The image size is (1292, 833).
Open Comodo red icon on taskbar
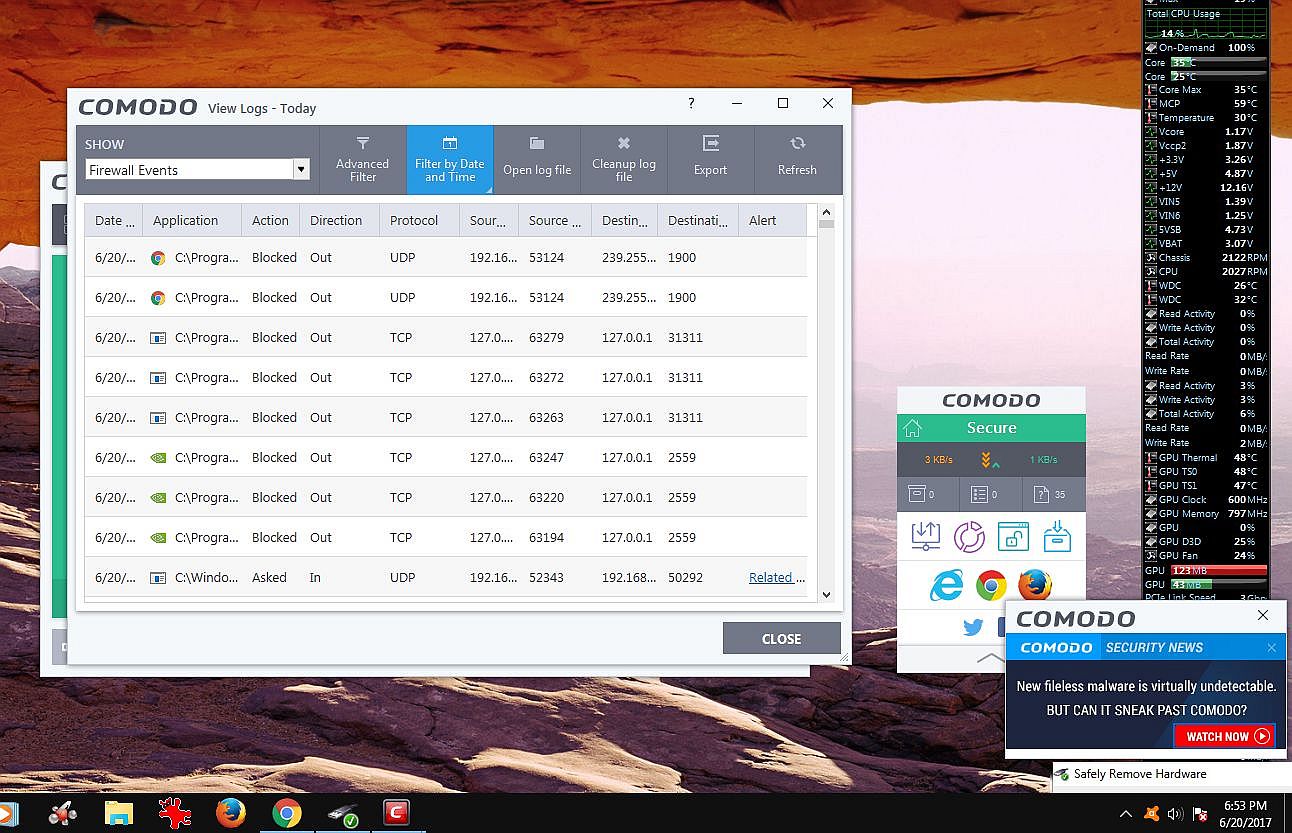(397, 813)
